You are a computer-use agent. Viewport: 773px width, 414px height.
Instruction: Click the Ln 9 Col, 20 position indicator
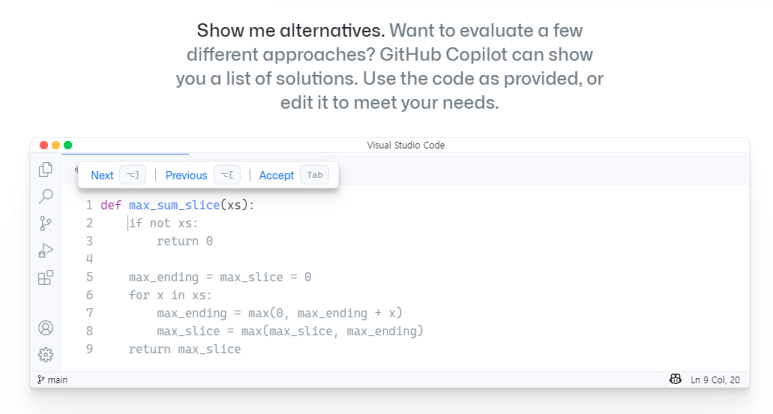[715, 380]
